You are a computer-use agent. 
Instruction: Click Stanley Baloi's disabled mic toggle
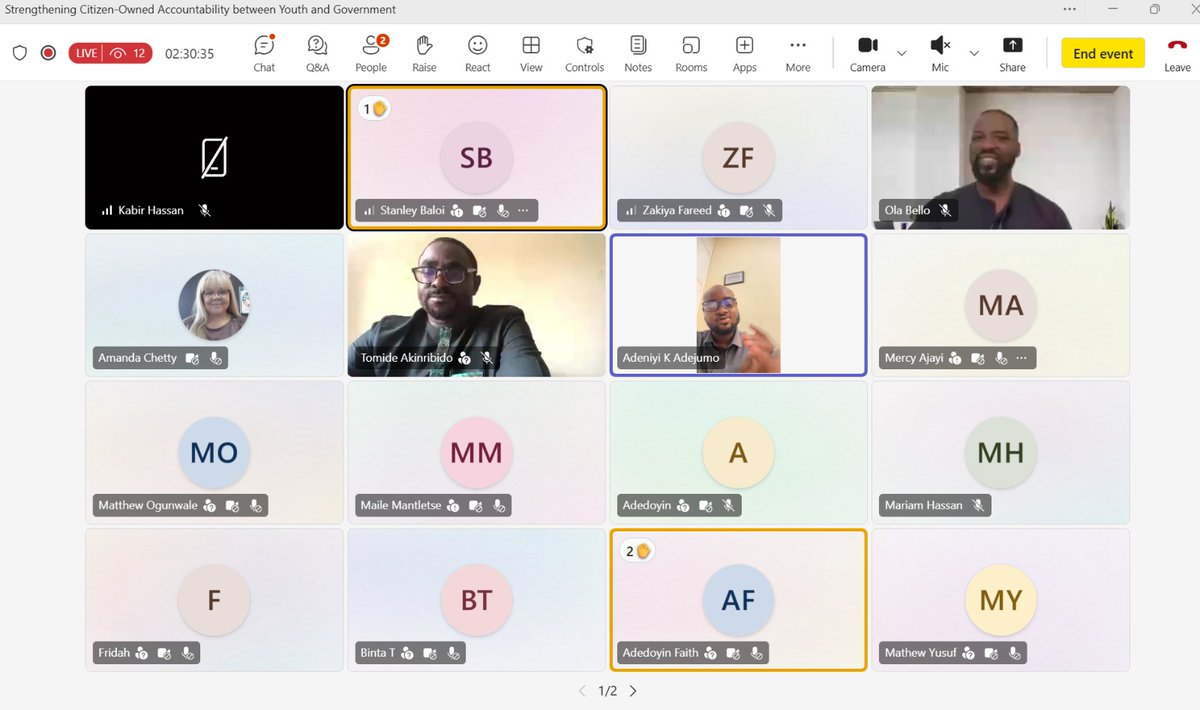pos(502,211)
